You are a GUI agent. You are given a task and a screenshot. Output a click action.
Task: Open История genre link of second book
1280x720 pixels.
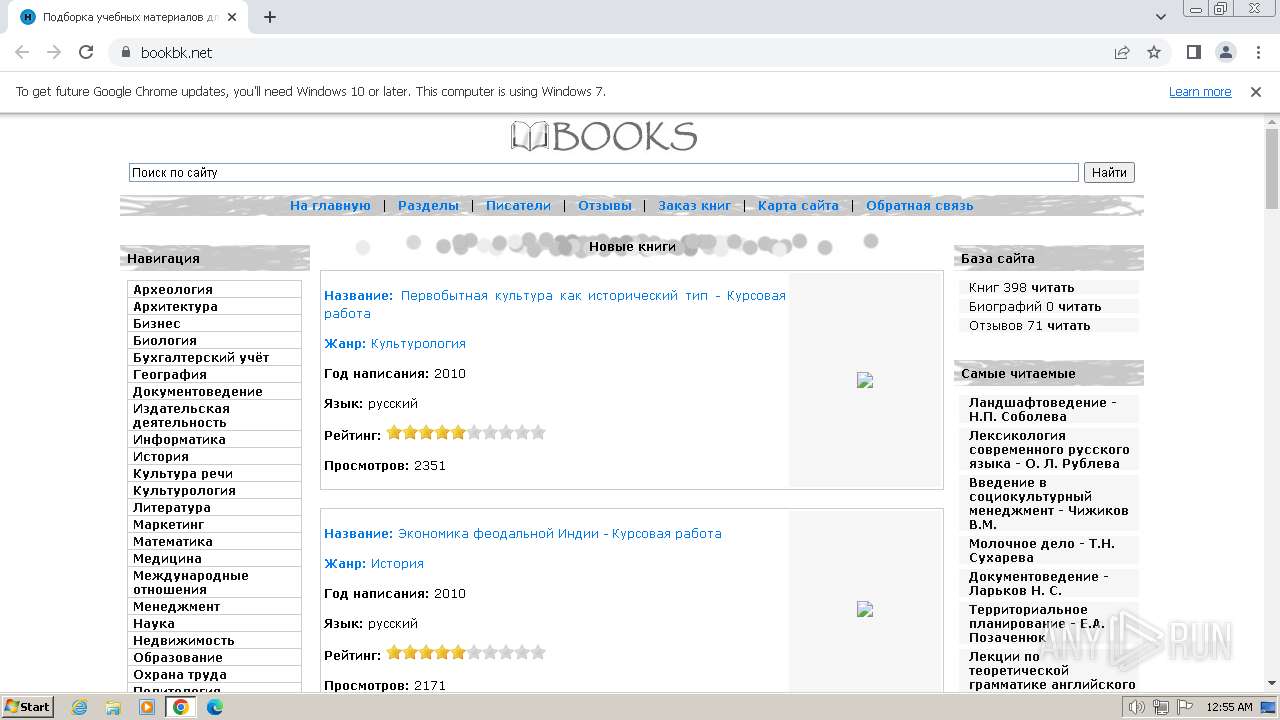397,563
